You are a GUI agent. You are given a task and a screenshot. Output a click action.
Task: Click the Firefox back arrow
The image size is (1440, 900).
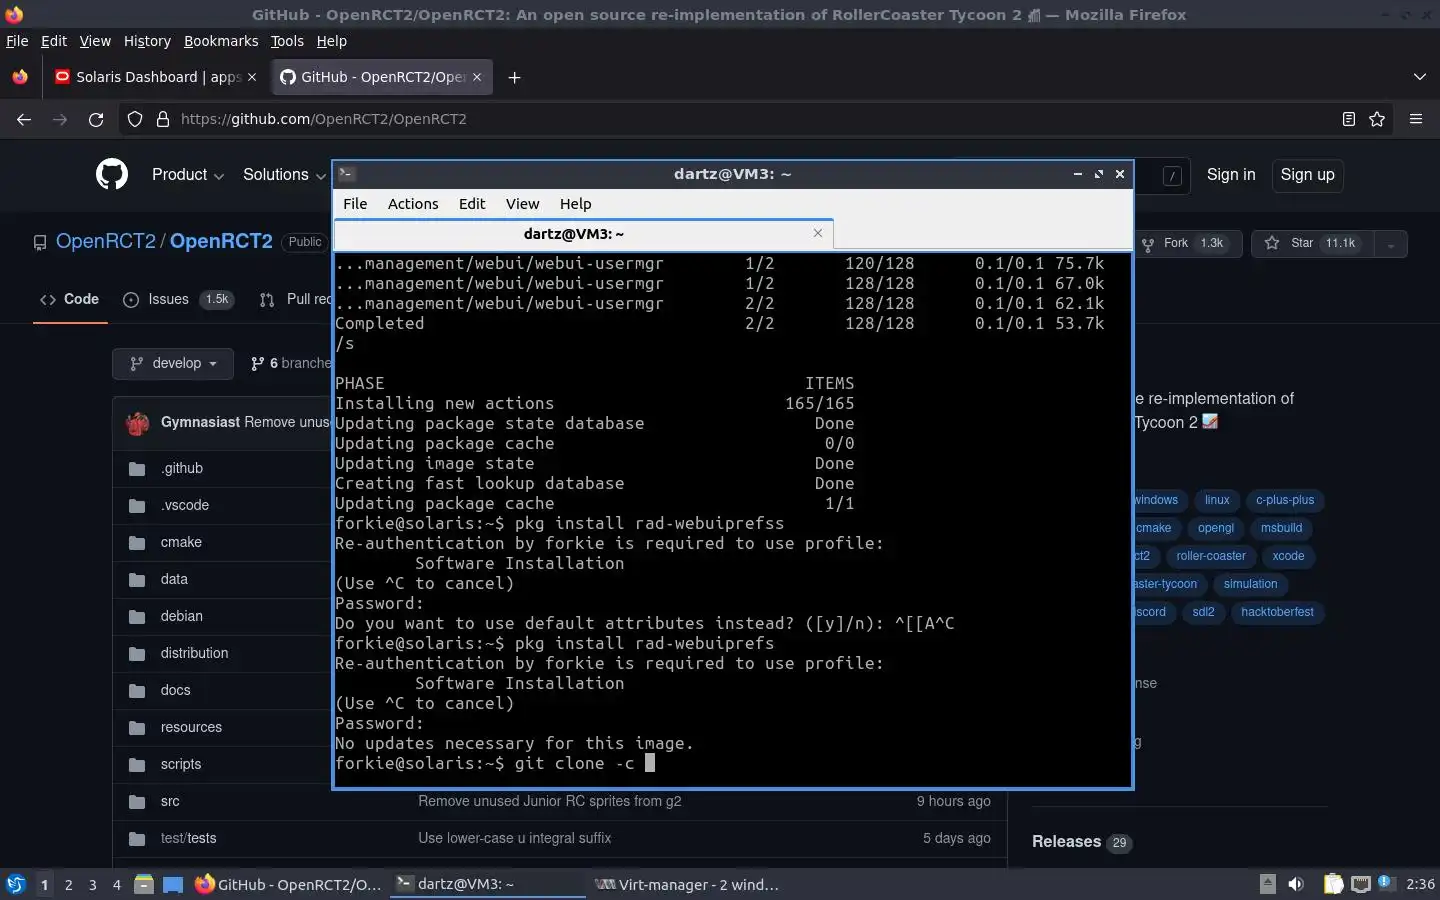[24, 119]
